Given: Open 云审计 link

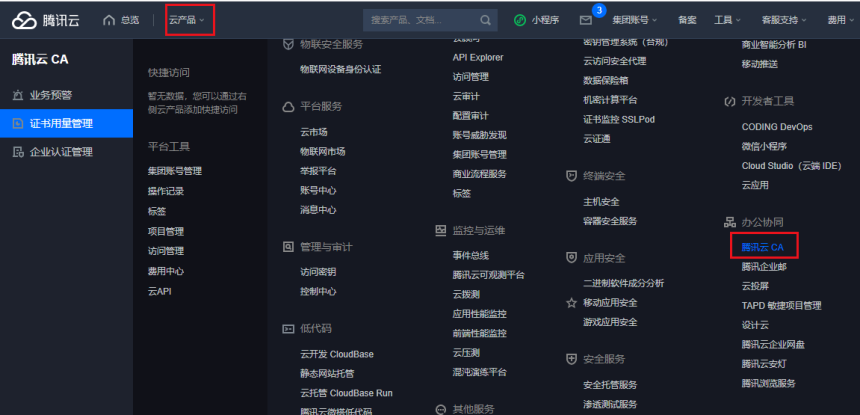Looking at the screenshot, I should point(466,96).
